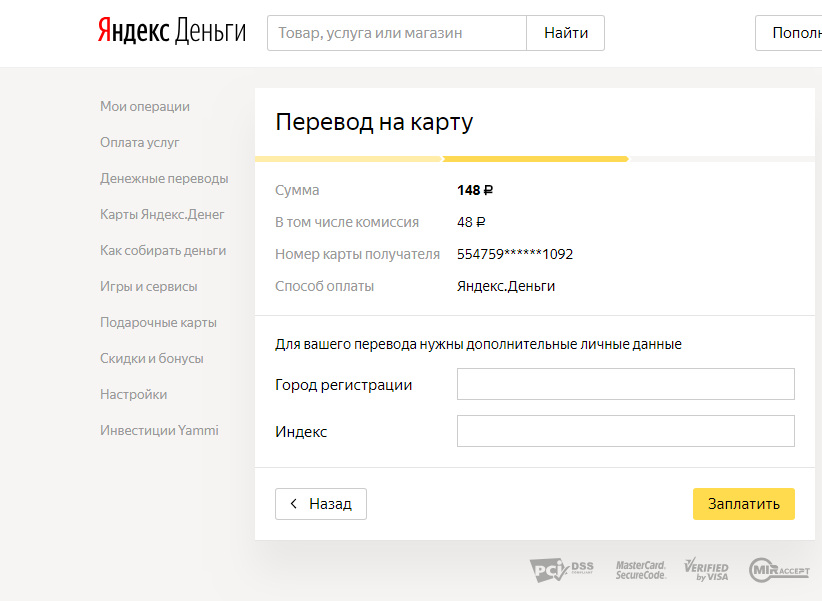Open Мои операции in sidebar
This screenshot has width=822, height=601.
[145, 106]
